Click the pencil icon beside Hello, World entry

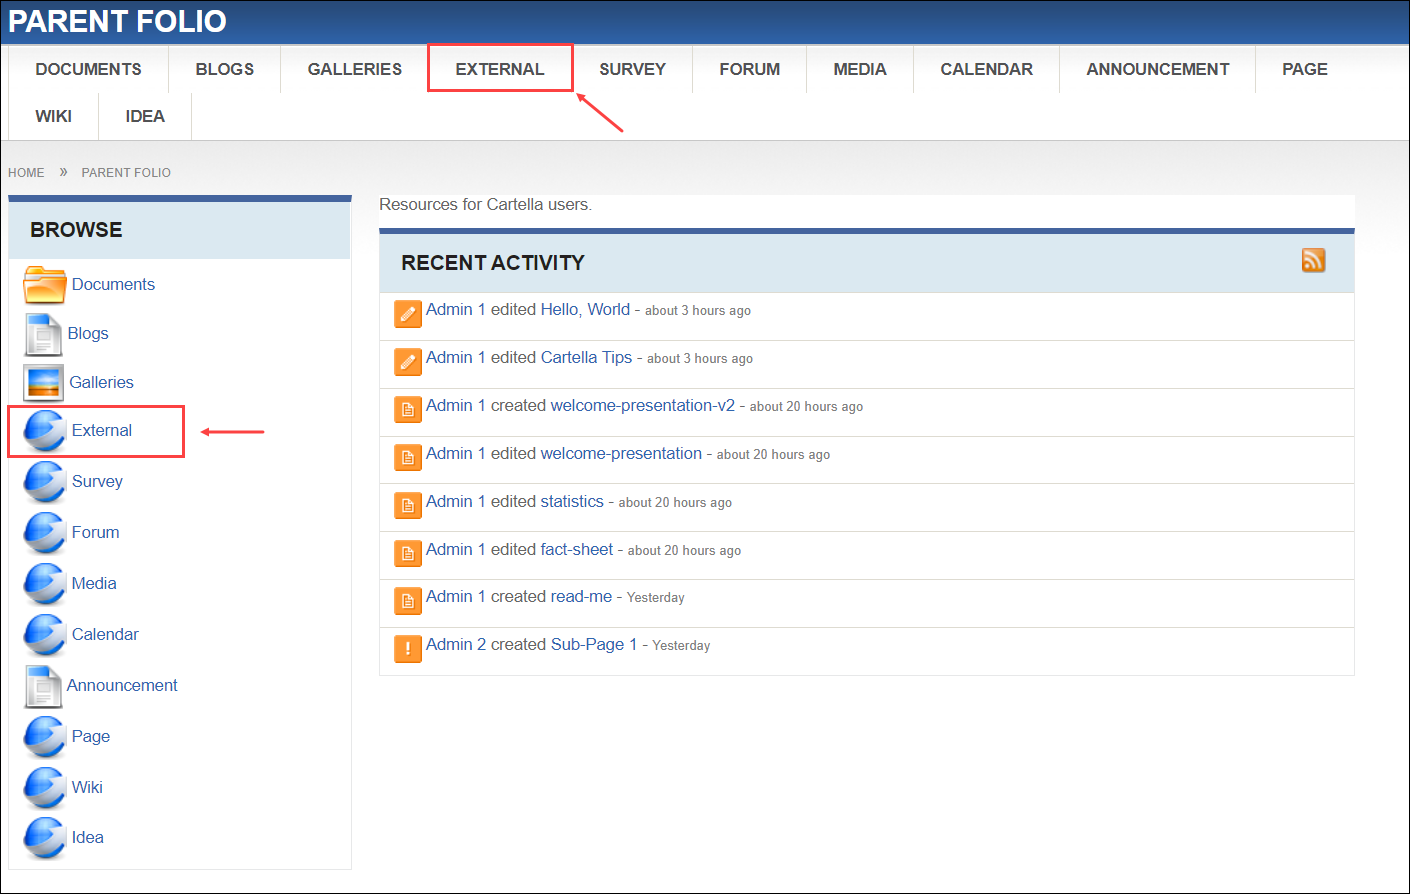(407, 313)
